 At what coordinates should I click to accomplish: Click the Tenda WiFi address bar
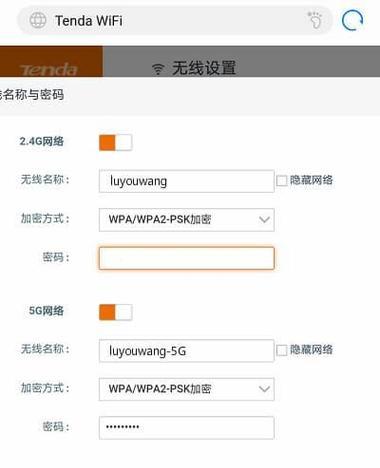click(x=175, y=20)
